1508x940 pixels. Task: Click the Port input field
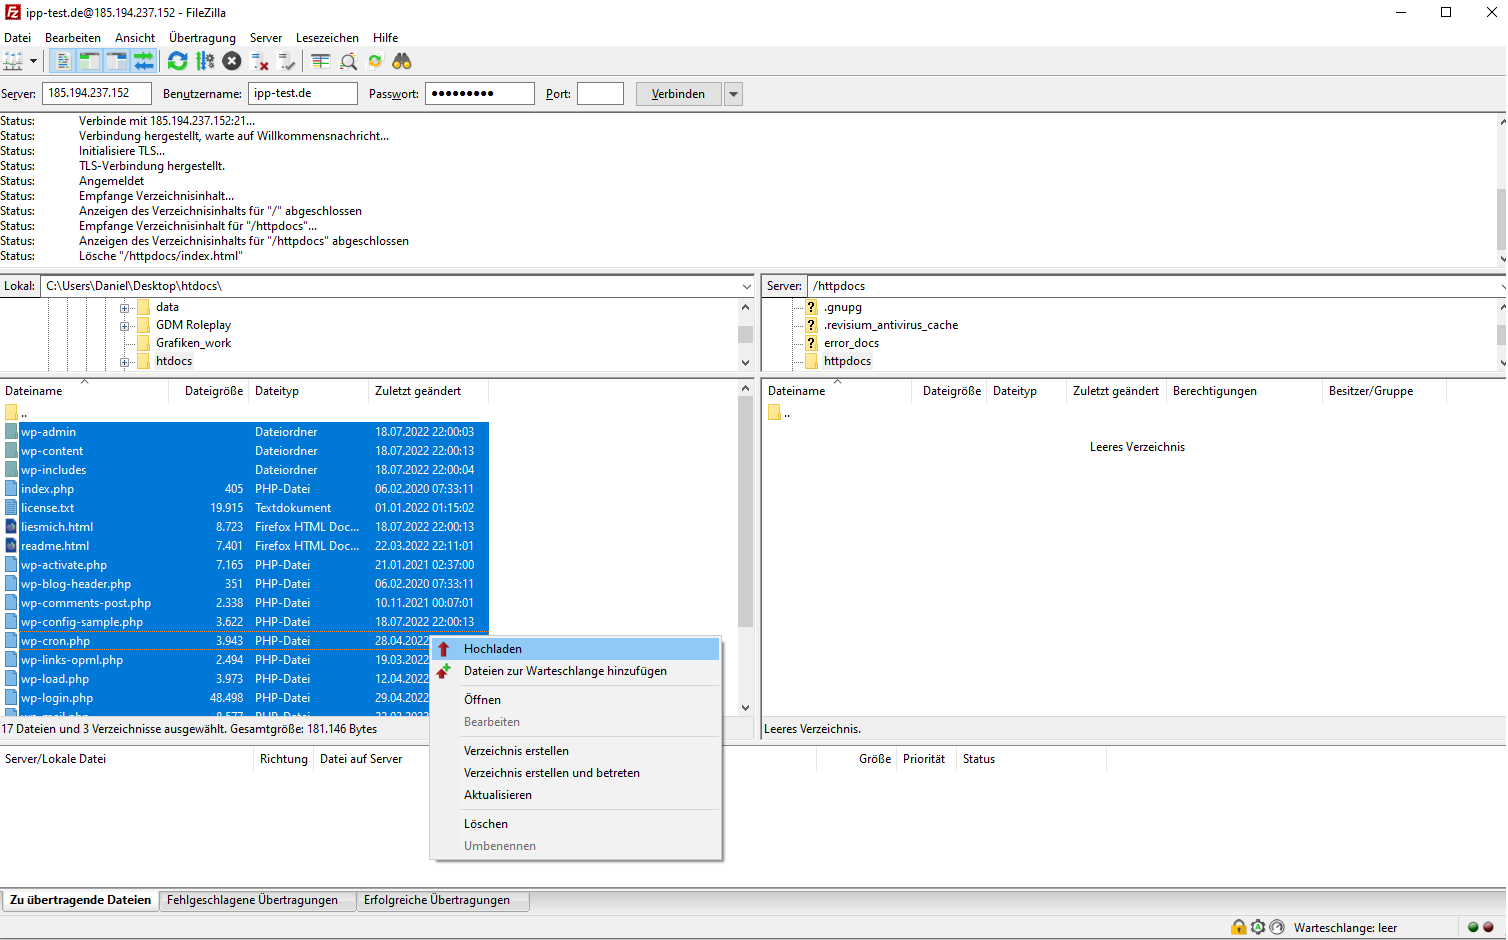[601, 93]
